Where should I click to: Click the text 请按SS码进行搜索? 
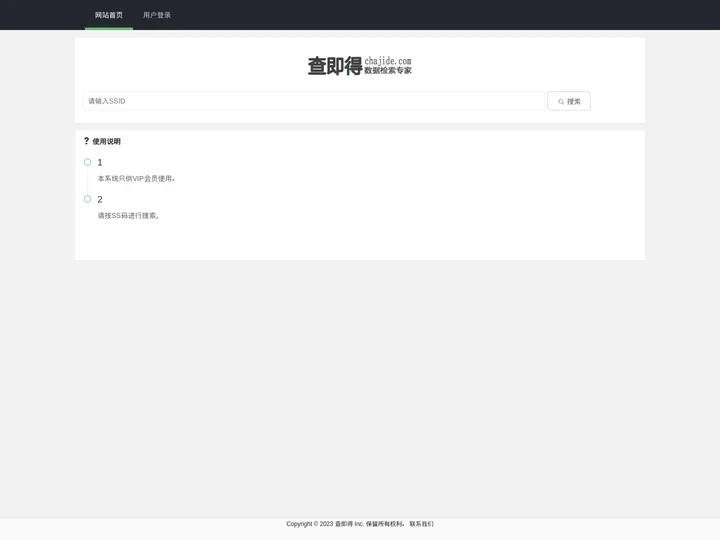(128, 215)
